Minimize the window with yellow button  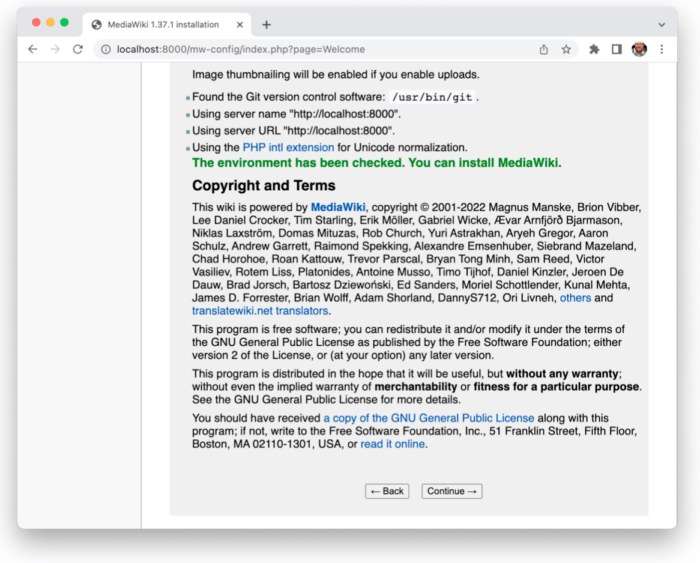[x=50, y=22]
